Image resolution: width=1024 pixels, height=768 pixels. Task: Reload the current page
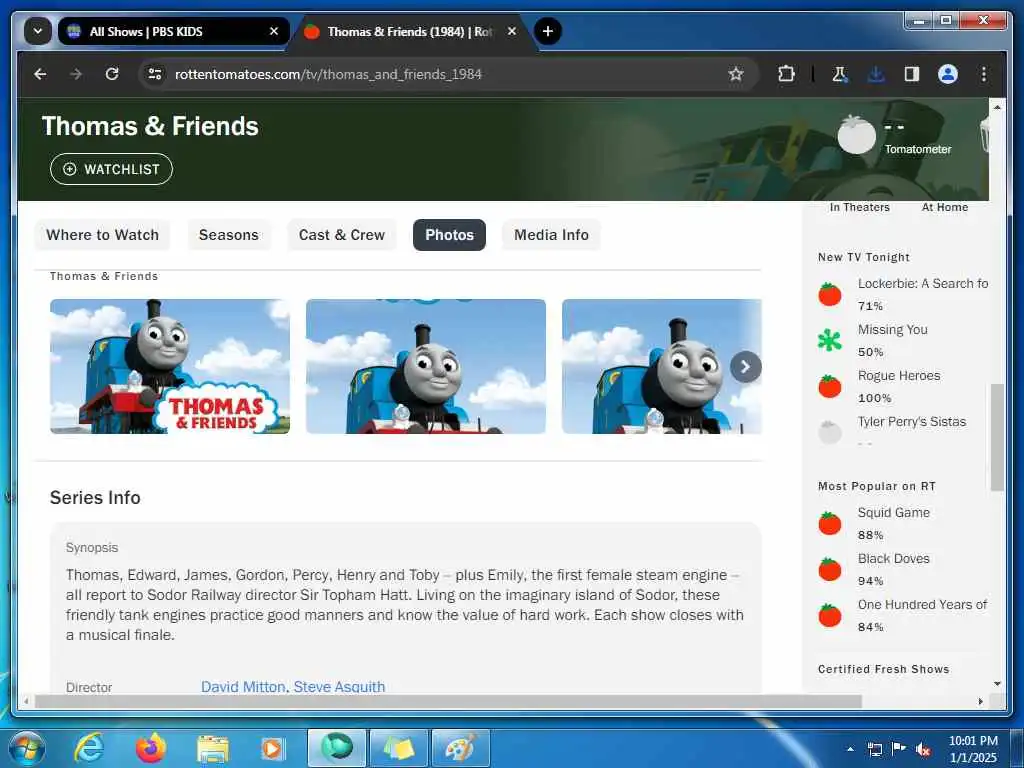coord(112,74)
